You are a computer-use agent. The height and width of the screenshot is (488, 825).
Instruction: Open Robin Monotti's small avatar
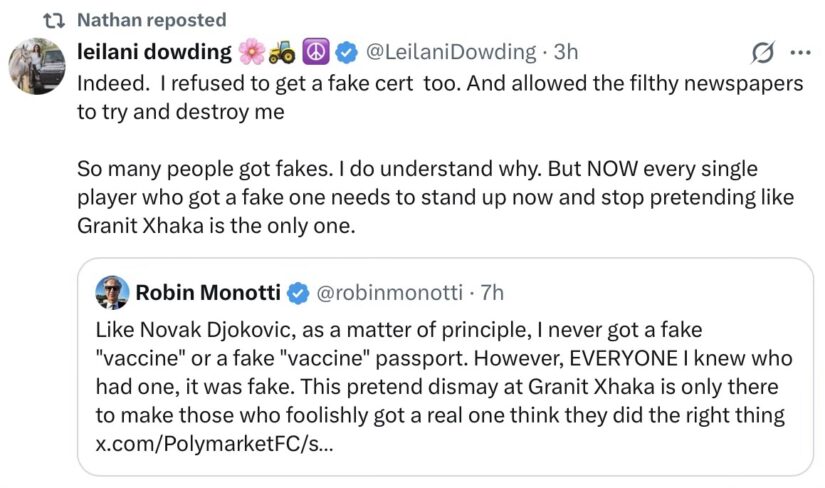[112, 292]
